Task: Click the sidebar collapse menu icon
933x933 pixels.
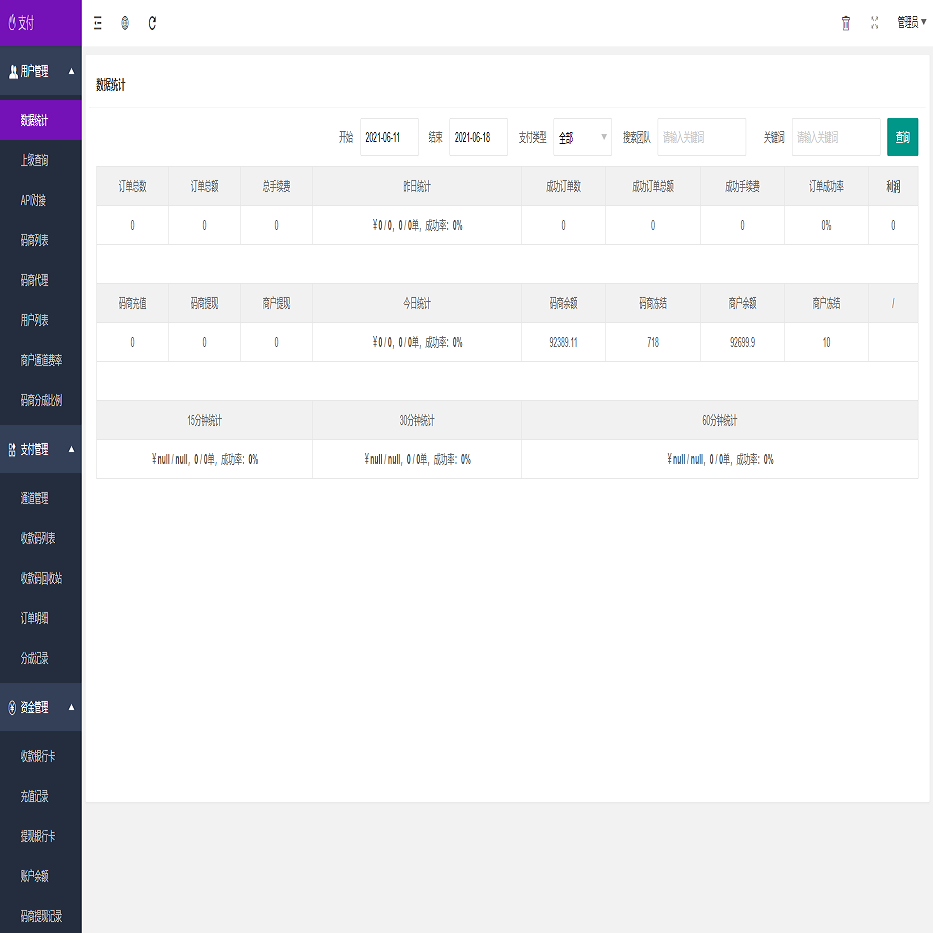Action: (x=97, y=23)
